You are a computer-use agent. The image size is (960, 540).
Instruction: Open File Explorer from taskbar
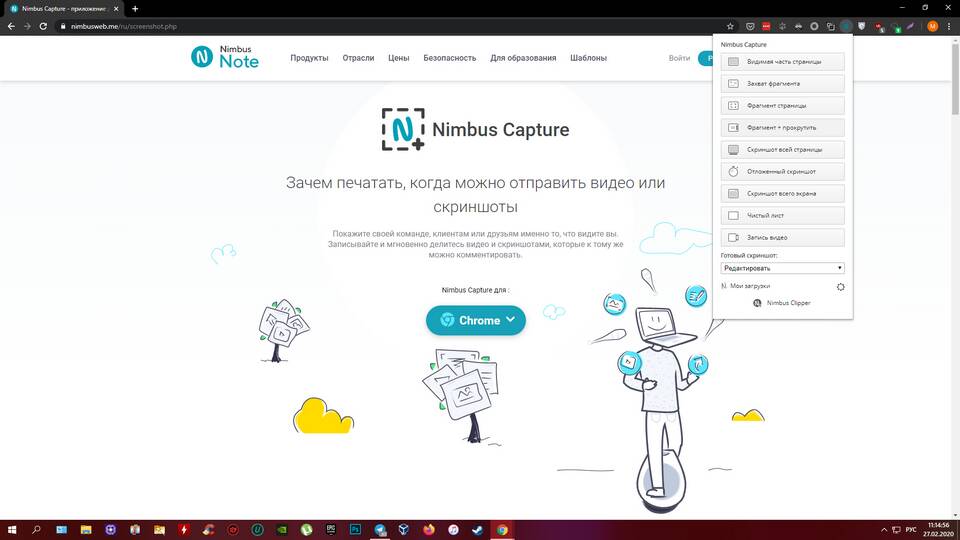tap(86, 530)
